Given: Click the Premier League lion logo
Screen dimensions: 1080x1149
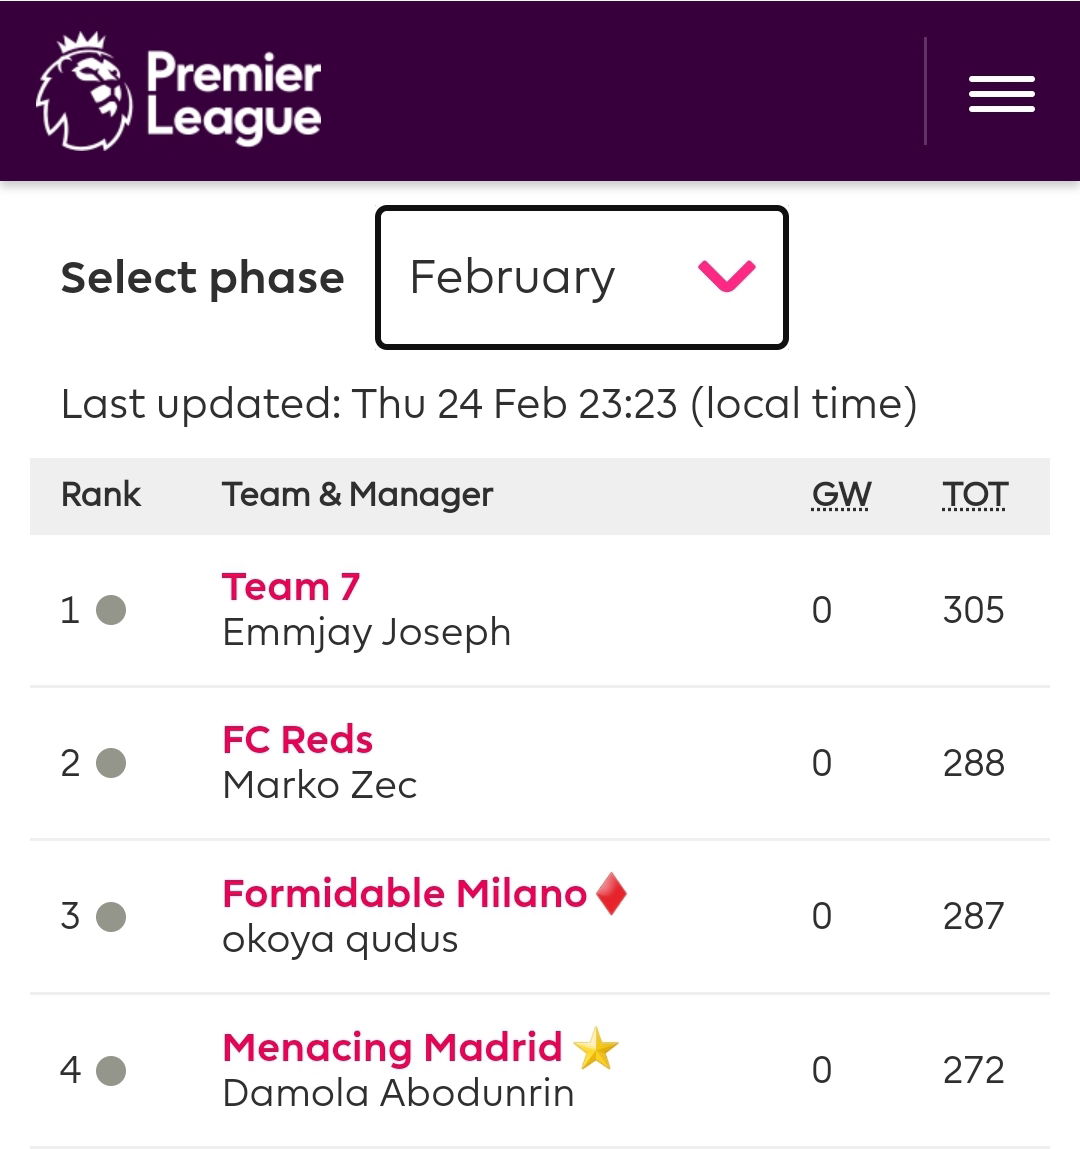Looking at the screenshot, I should (x=84, y=92).
